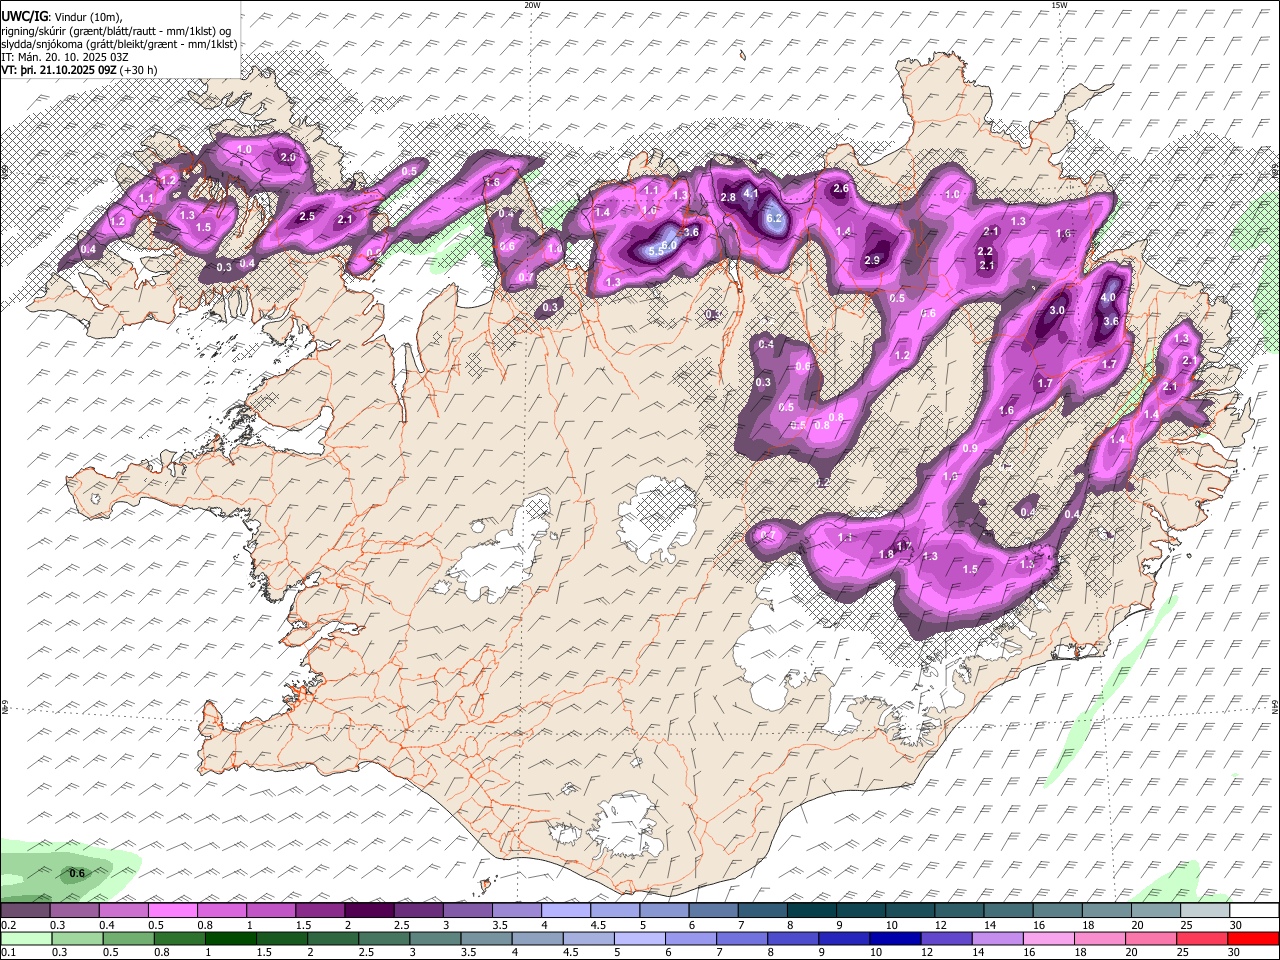Select the 14 violet swatch, bottom legend row
Image resolution: width=1280 pixels, height=960 pixels.
tap(999, 938)
